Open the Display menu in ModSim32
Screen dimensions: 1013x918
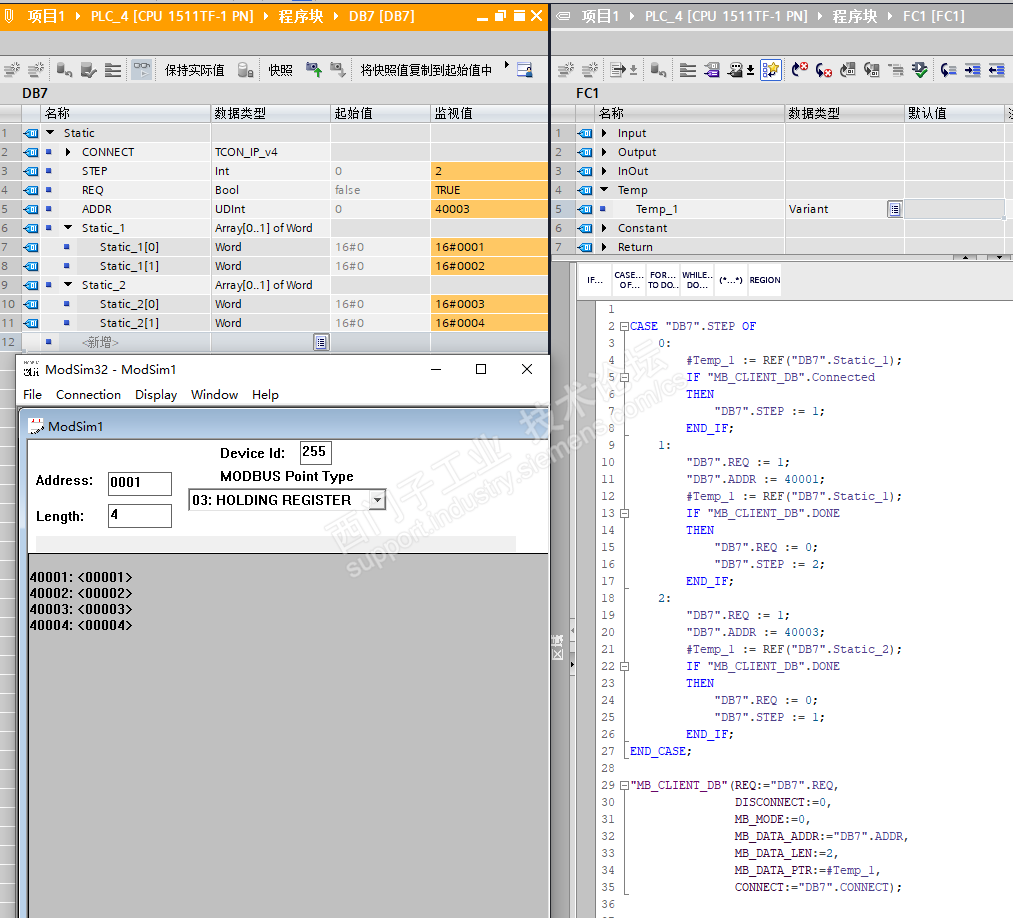coord(156,395)
